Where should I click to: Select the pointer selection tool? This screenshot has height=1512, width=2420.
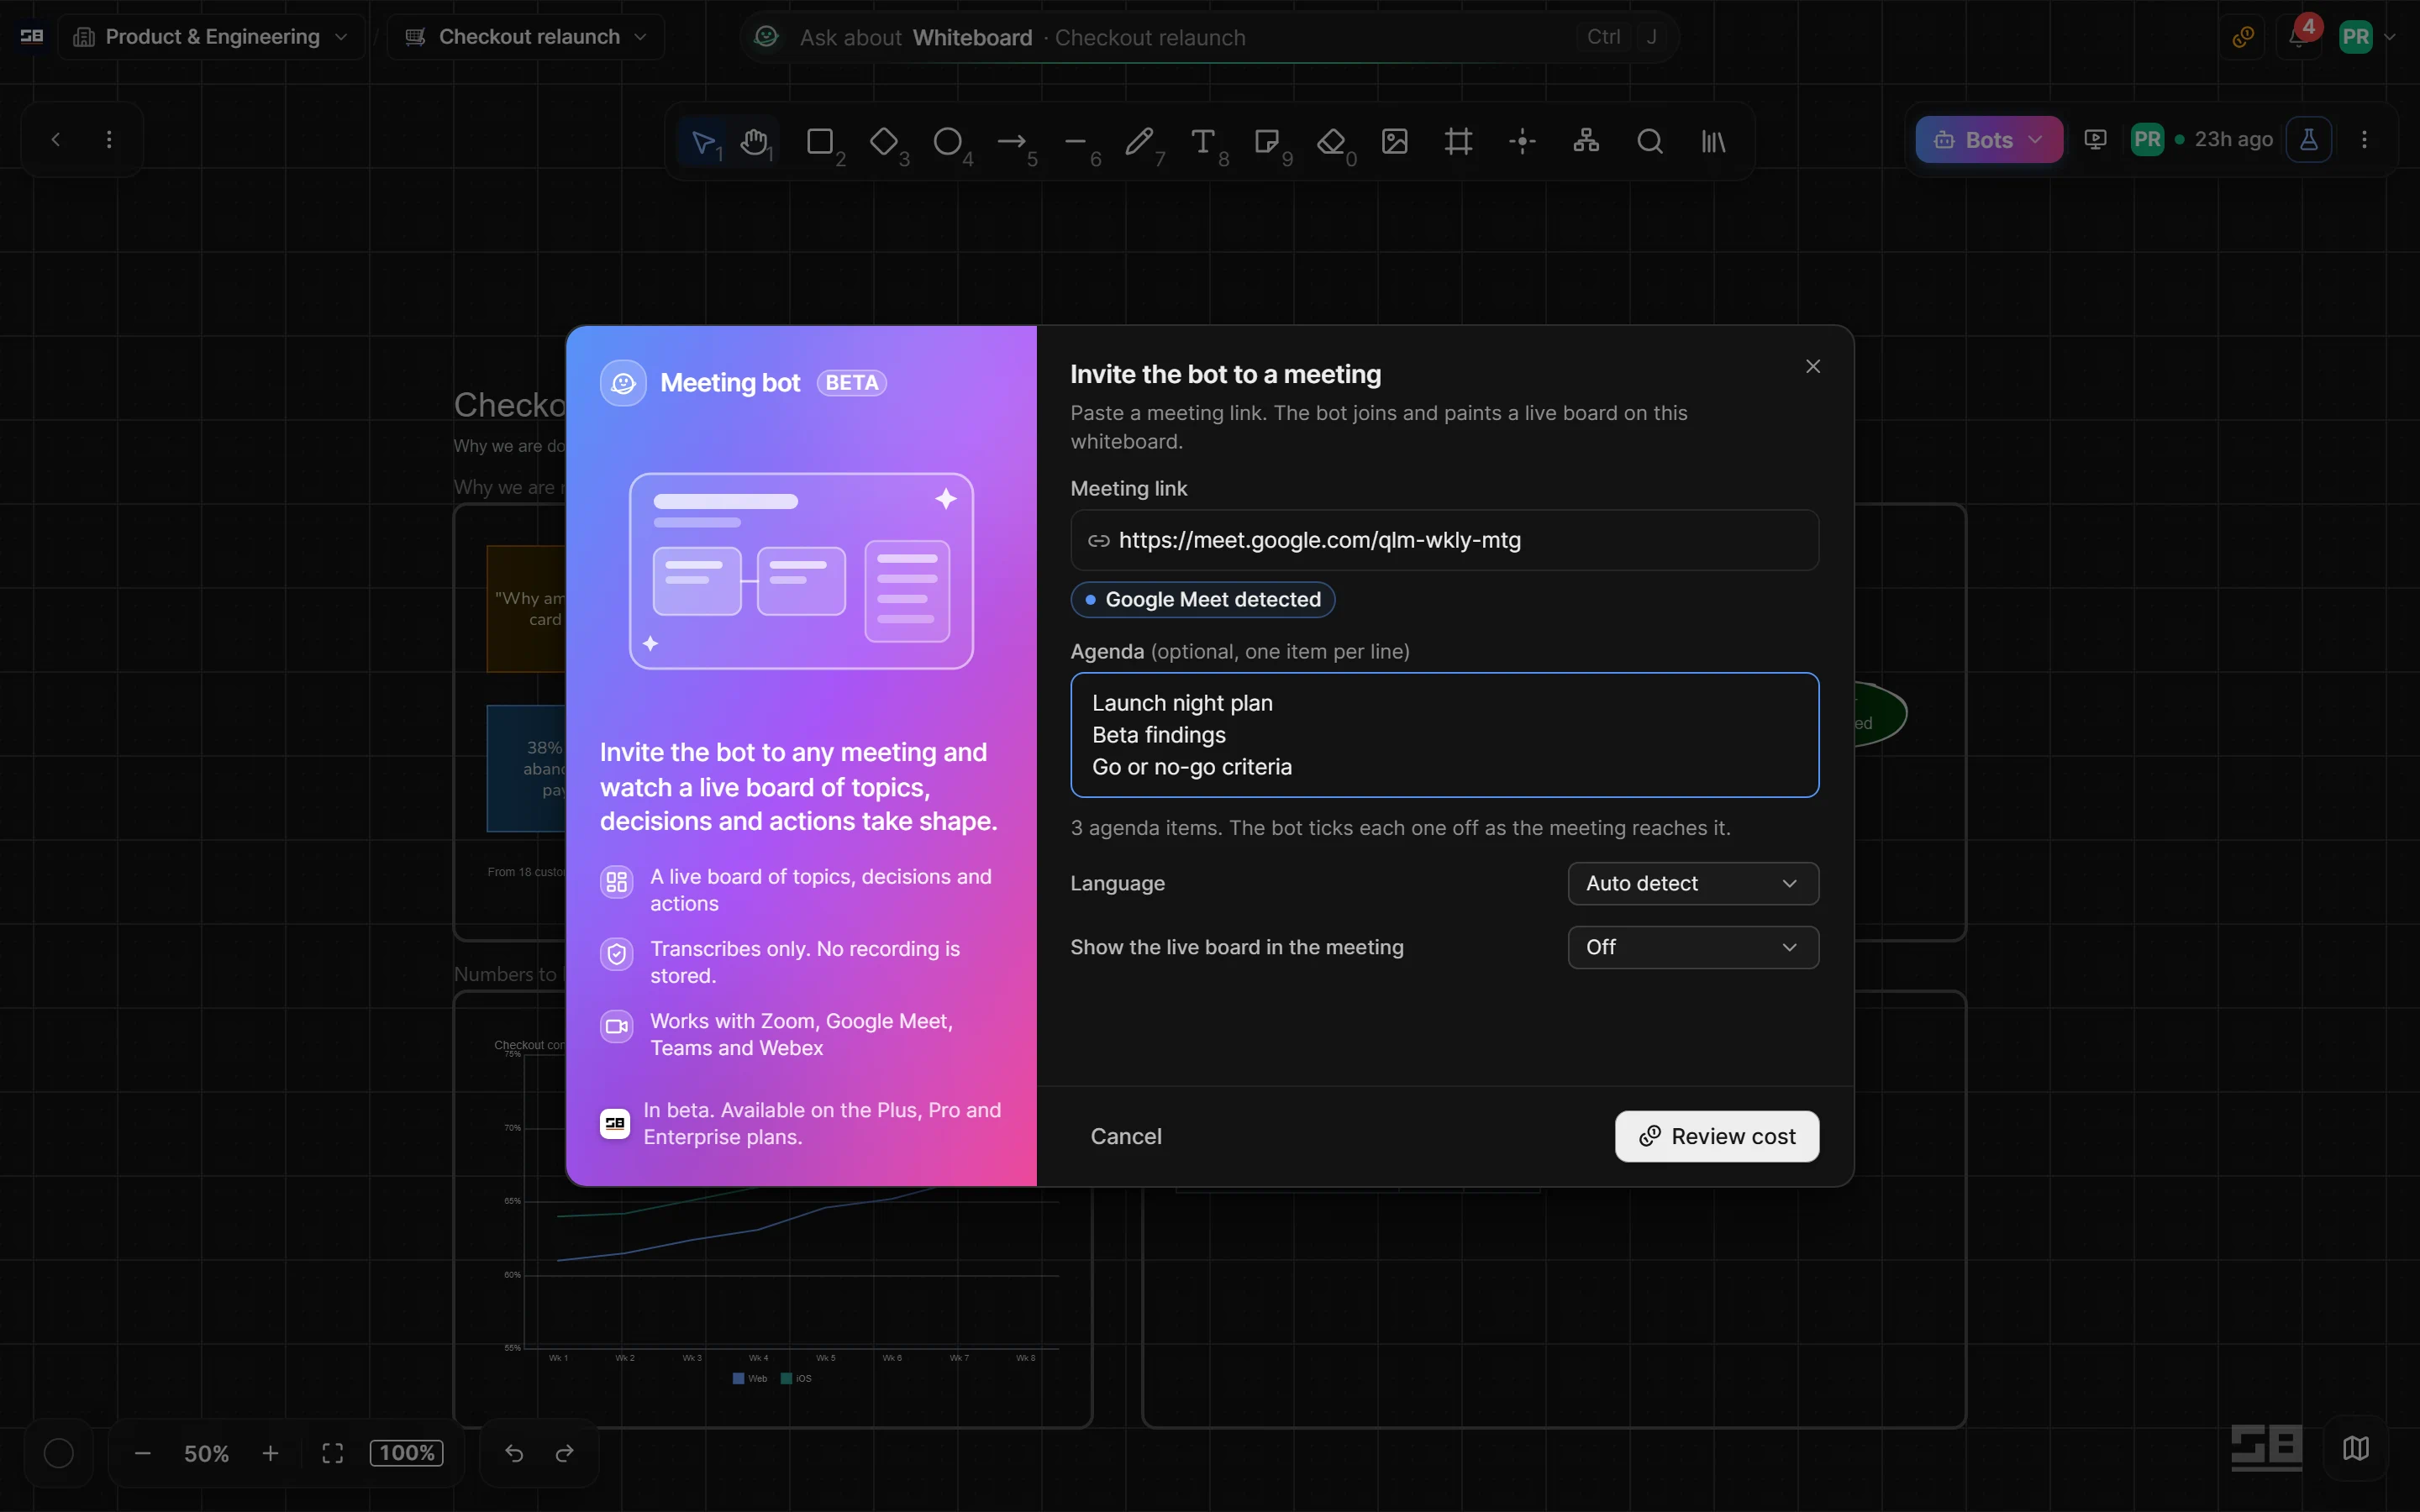click(704, 142)
